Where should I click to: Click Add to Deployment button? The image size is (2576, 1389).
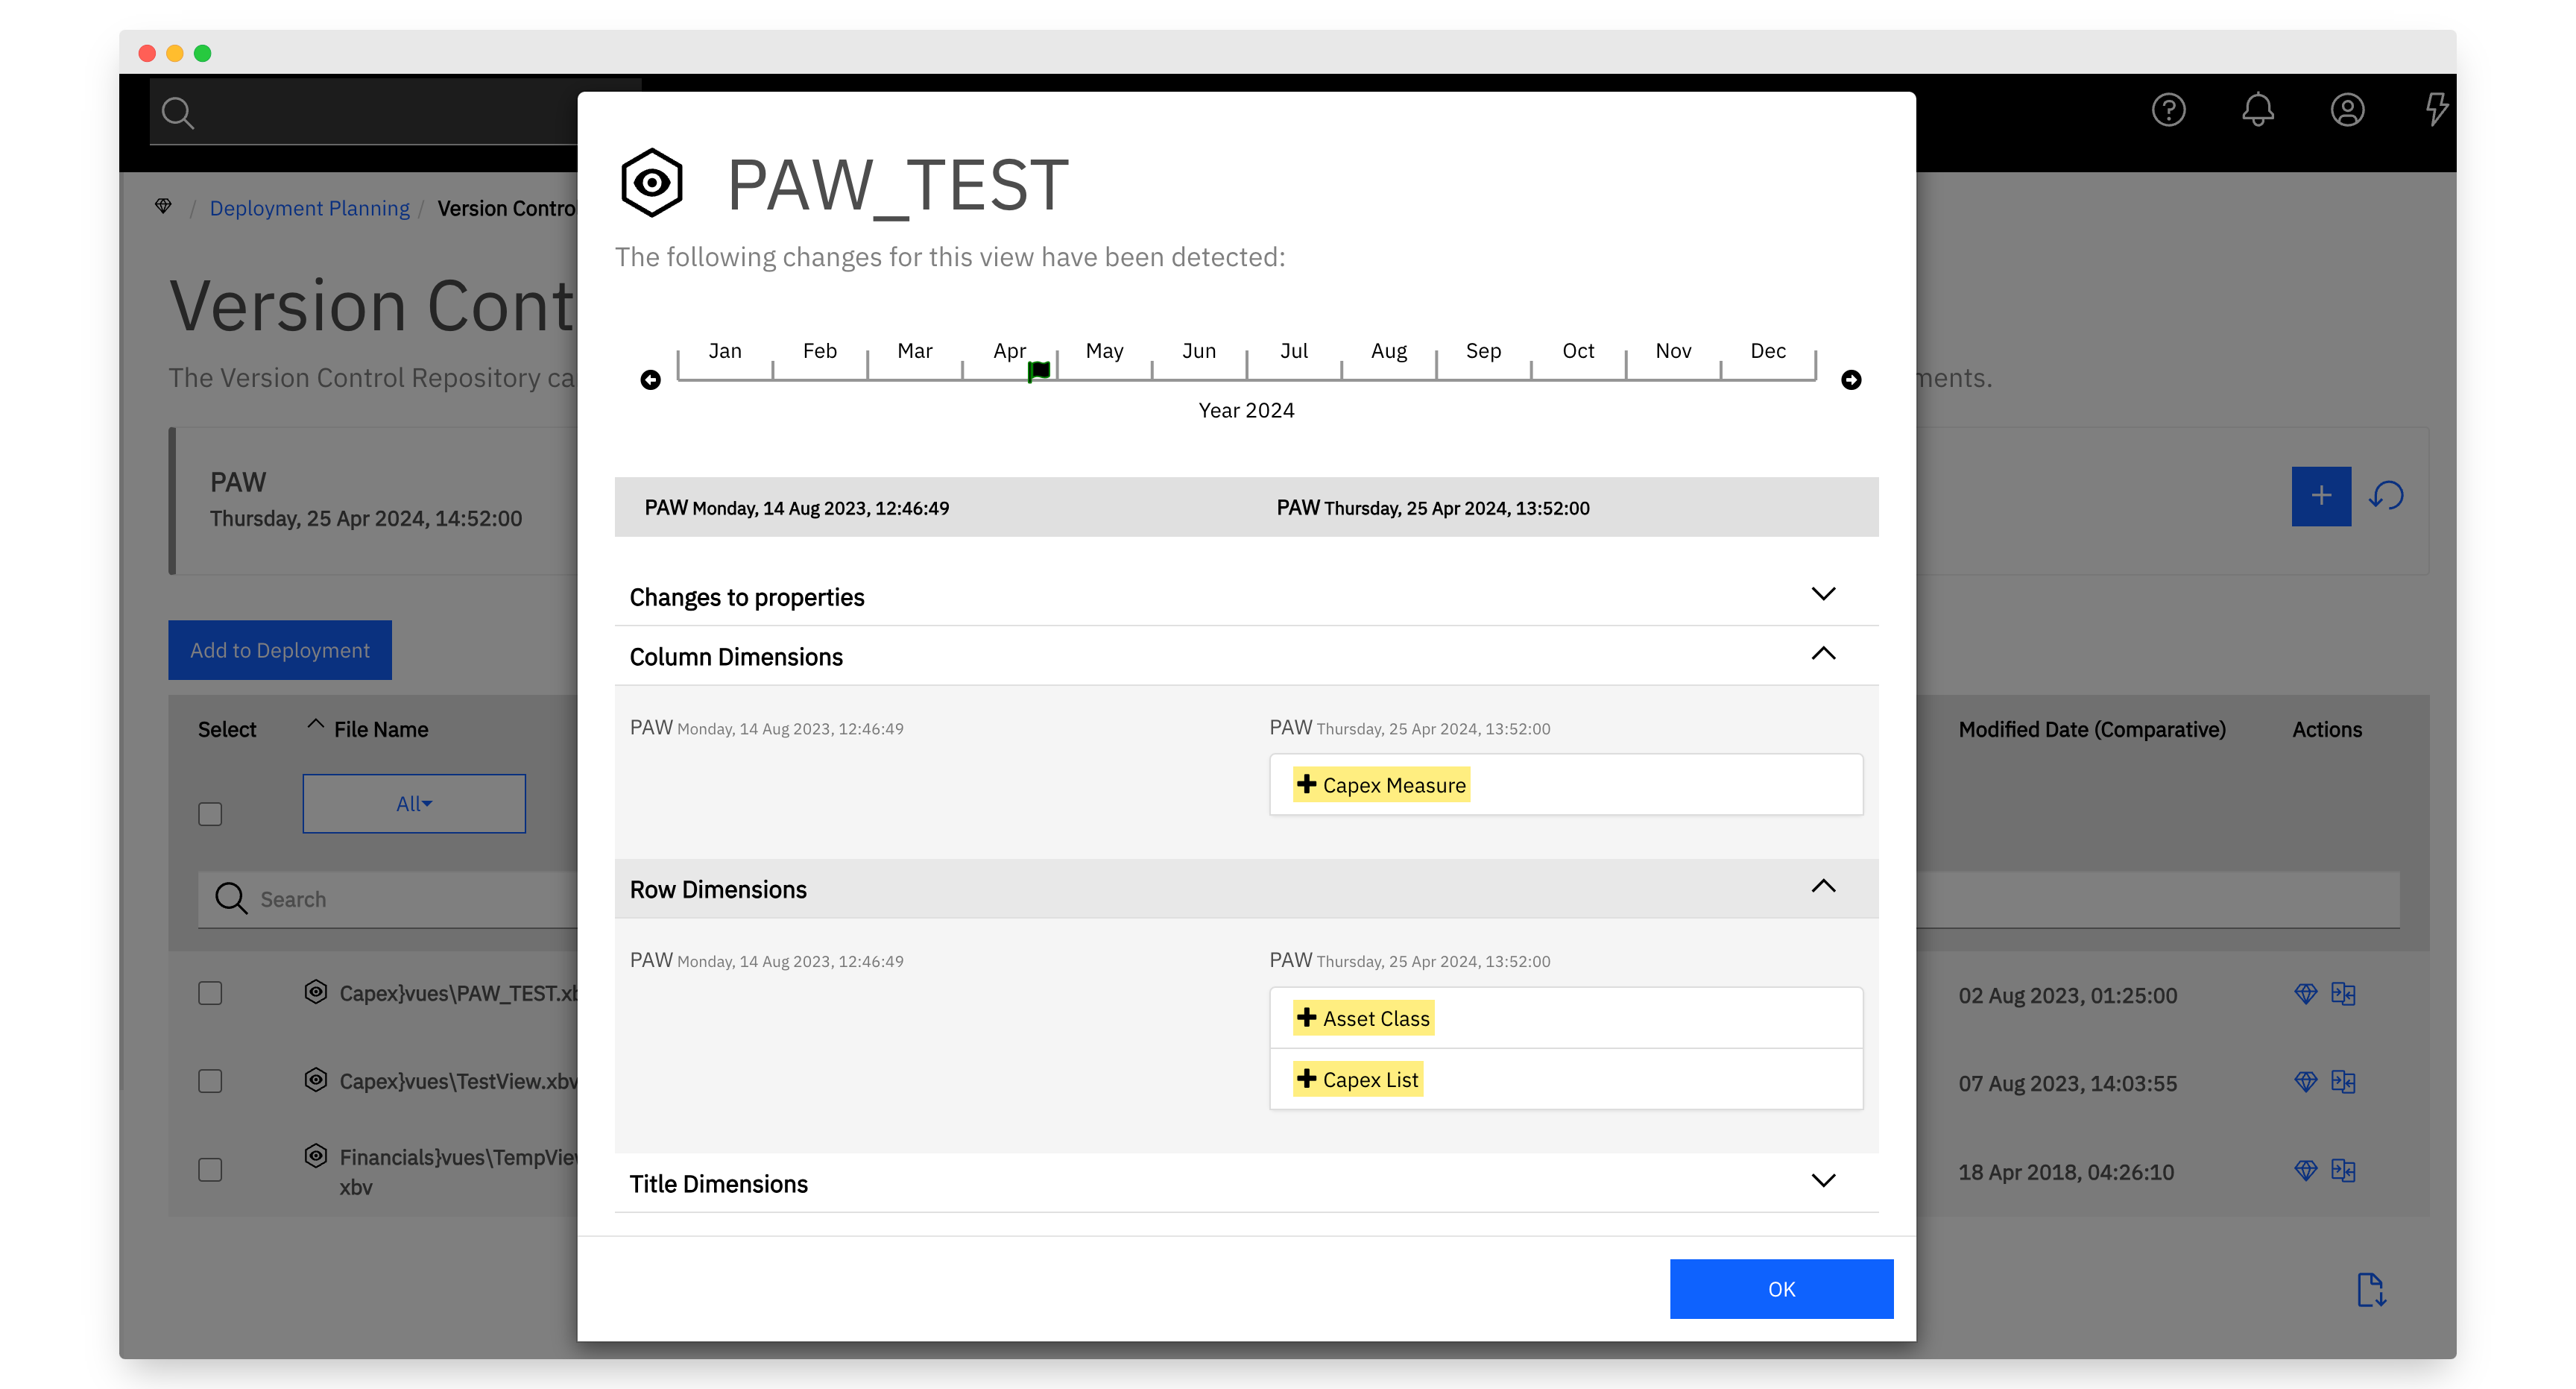(280, 650)
